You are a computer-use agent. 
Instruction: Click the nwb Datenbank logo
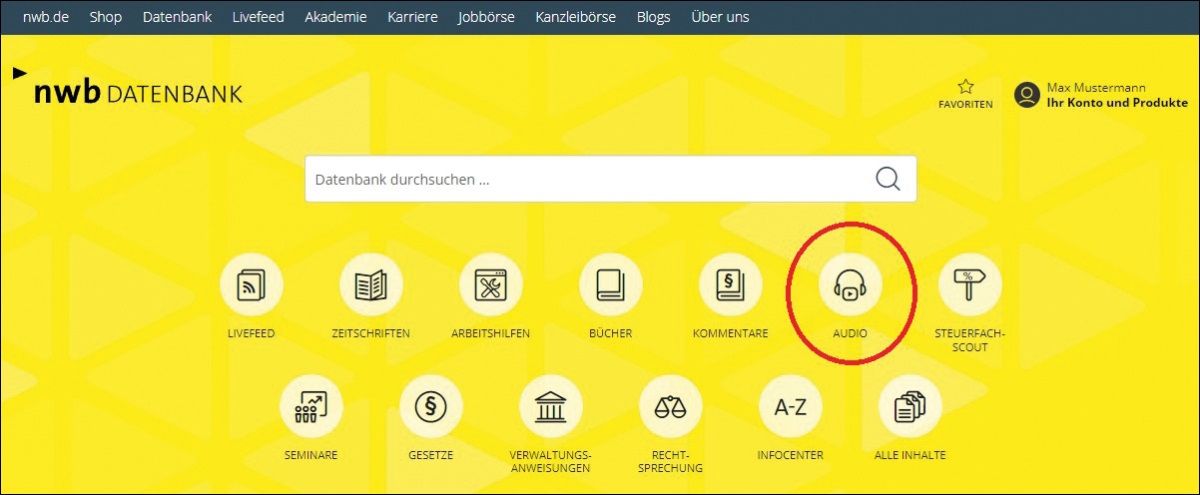coord(130,93)
